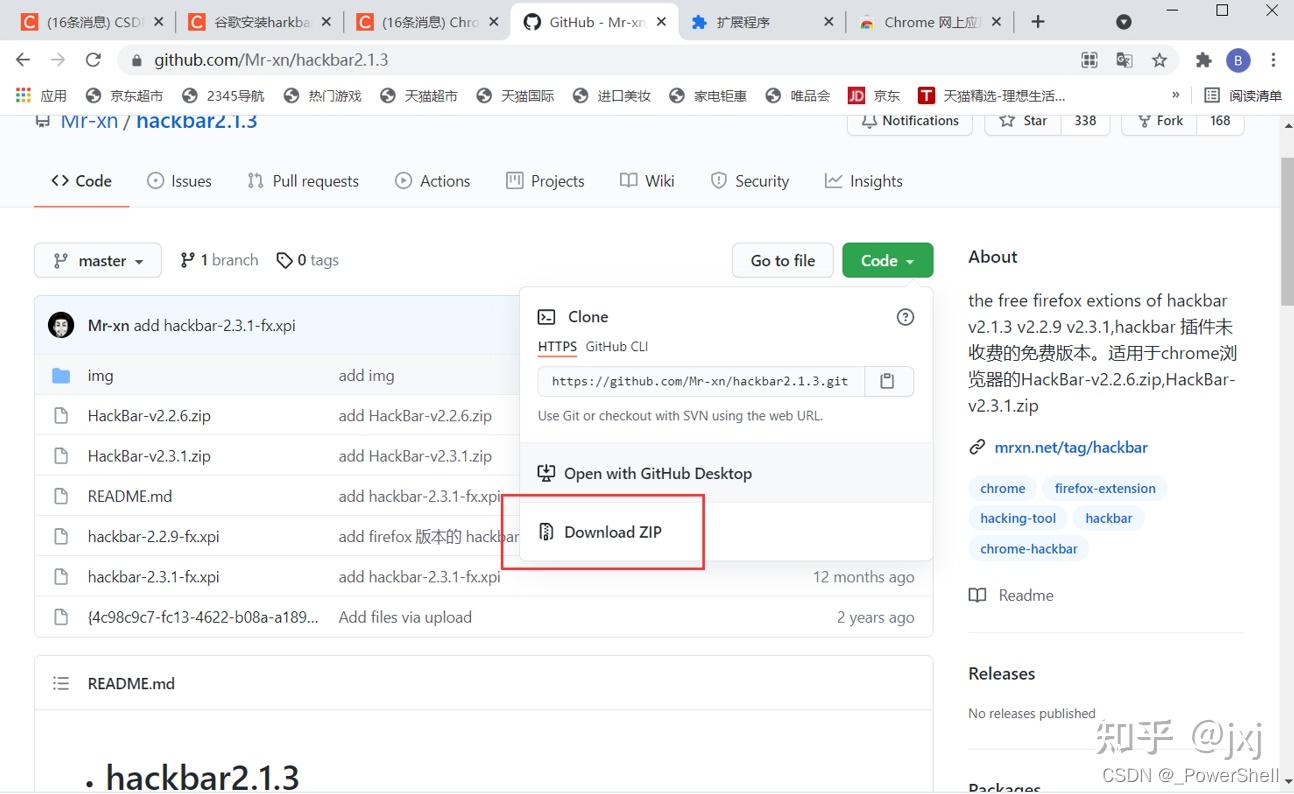The width and height of the screenshot is (1294, 794).
Task: Open the Issues tab
Action: [180, 181]
